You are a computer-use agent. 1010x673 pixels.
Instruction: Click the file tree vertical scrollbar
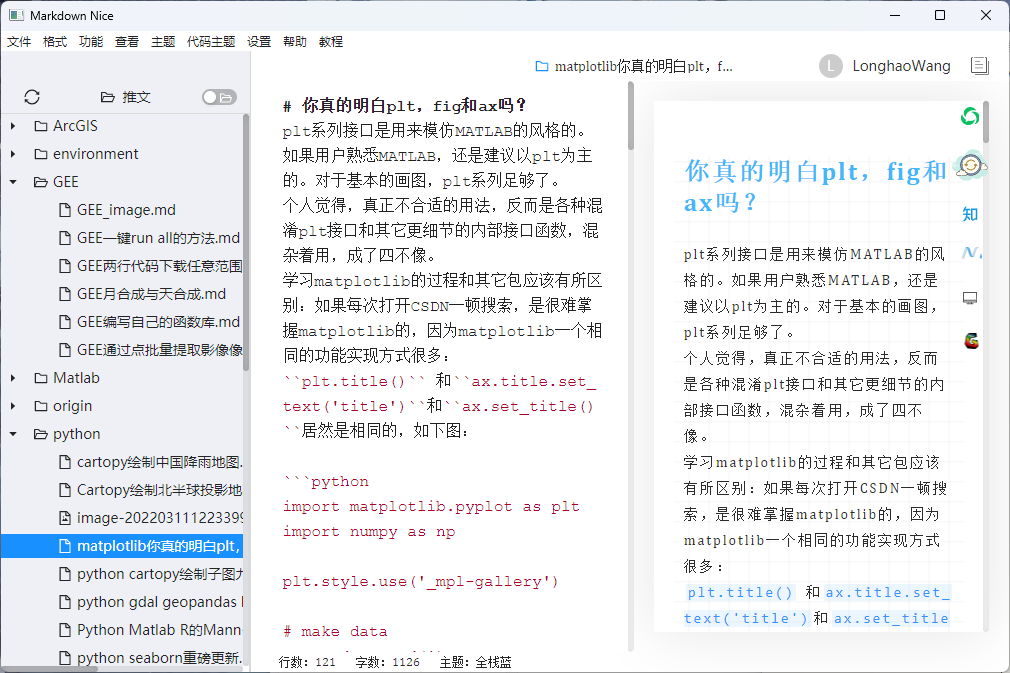(x=246, y=242)
